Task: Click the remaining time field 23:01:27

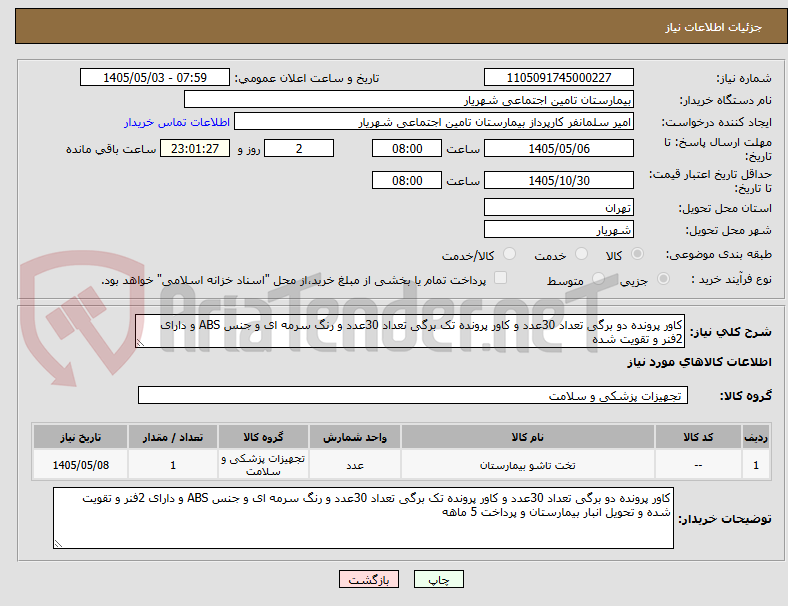Action: tap(195, 148)
